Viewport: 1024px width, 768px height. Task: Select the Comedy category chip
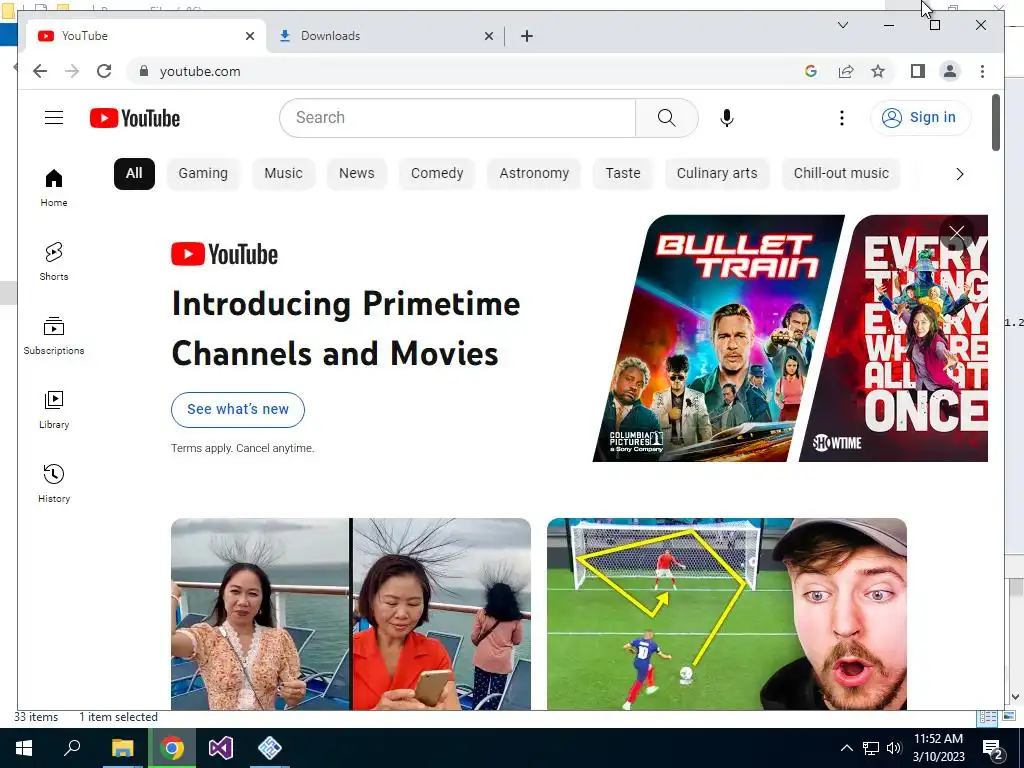pos(437,174)
